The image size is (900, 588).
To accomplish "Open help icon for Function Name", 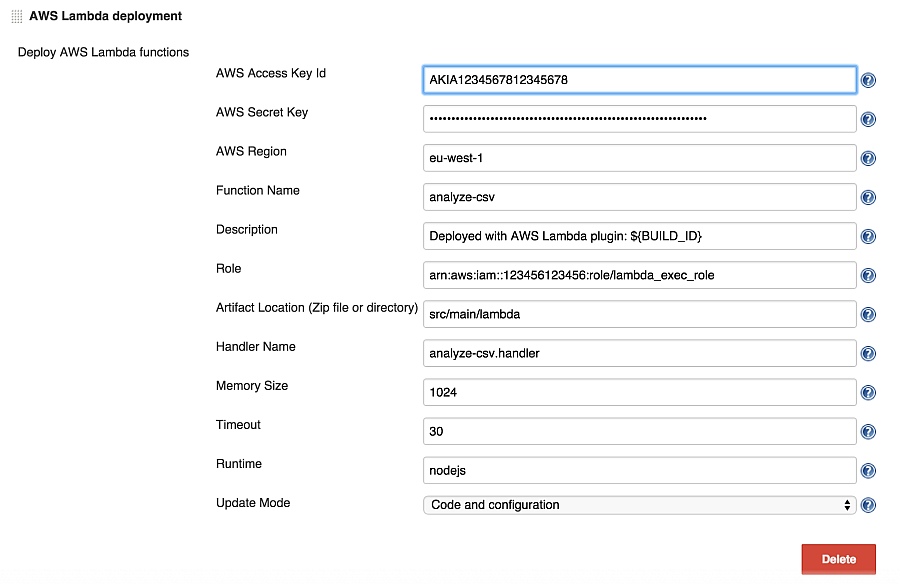I will click(x=868, y=198).
